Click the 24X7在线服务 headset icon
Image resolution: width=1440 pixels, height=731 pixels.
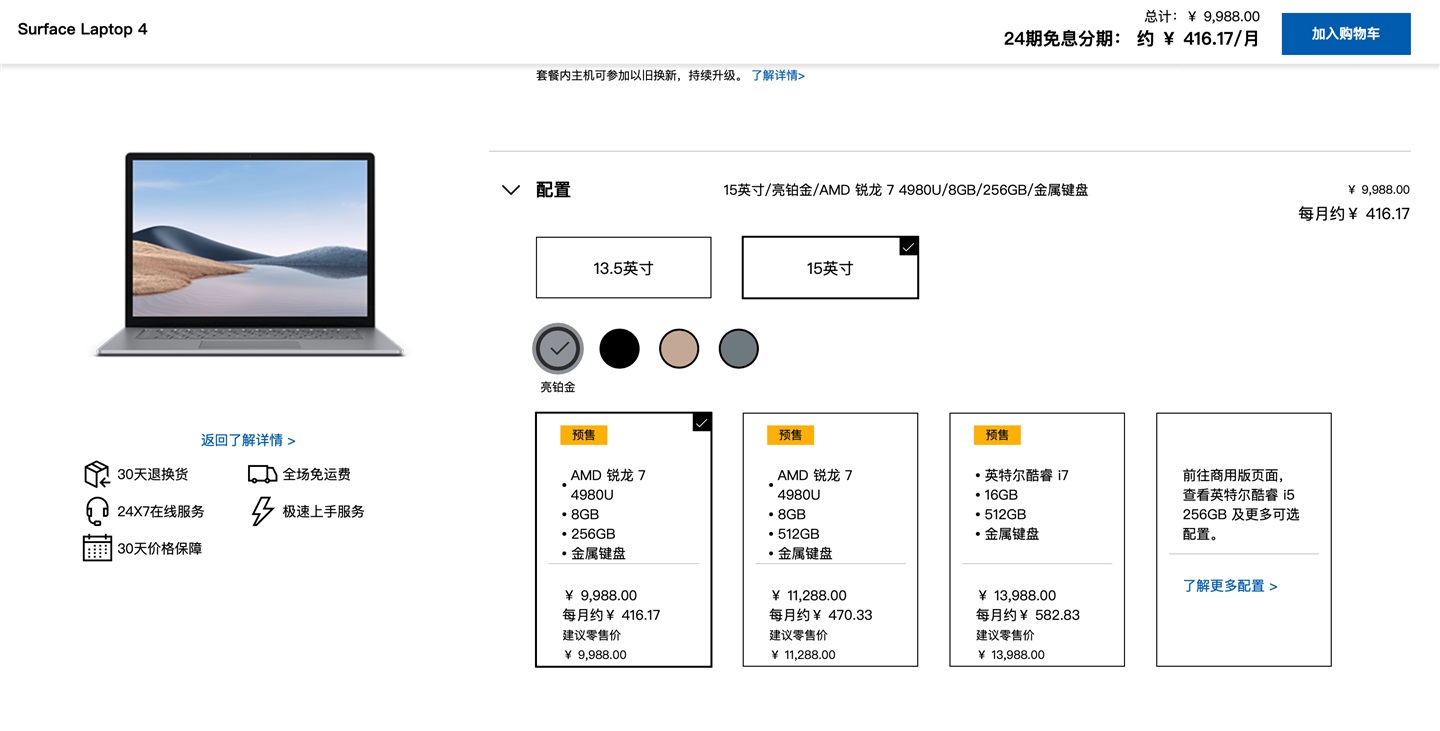[95, 511]
